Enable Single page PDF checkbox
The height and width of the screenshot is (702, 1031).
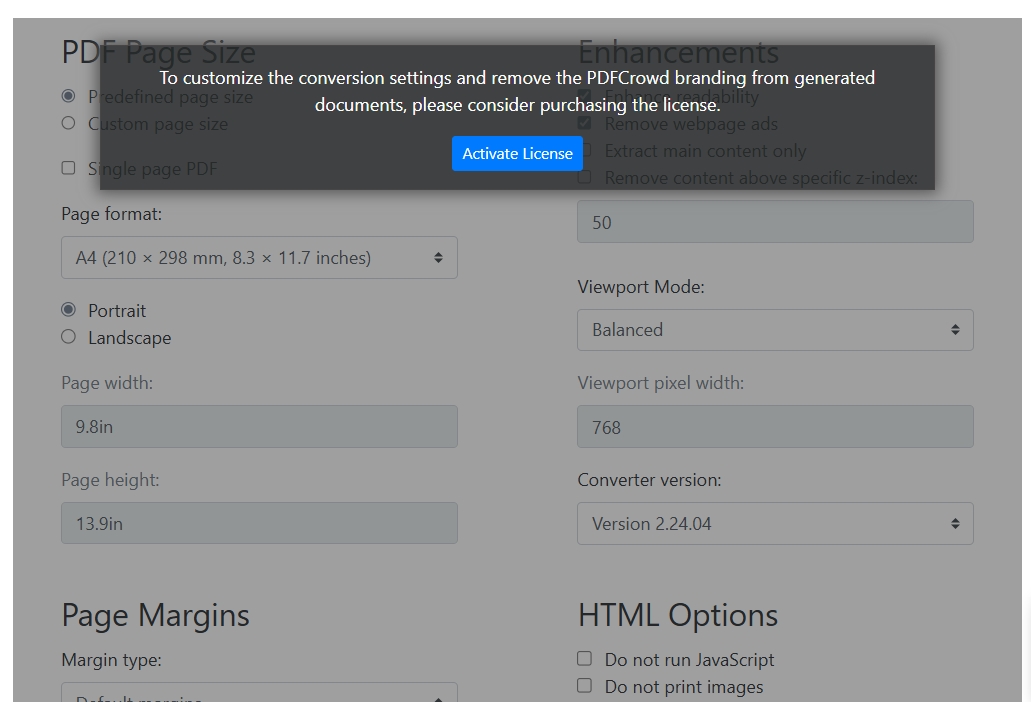[x=68, y=168]
